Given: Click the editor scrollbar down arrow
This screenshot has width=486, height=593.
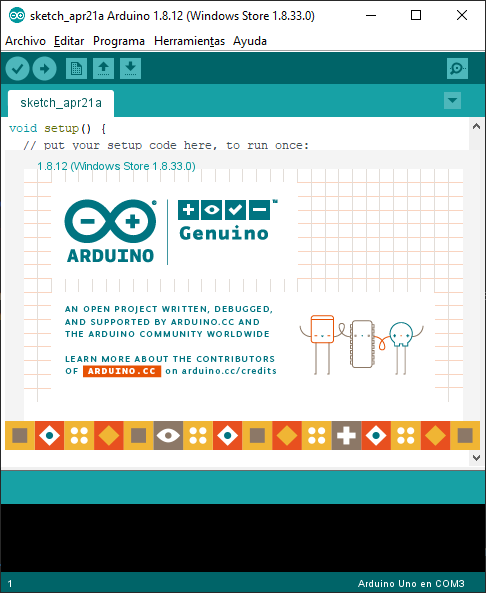Looking at the screenshot, I should tap(477, 458).
